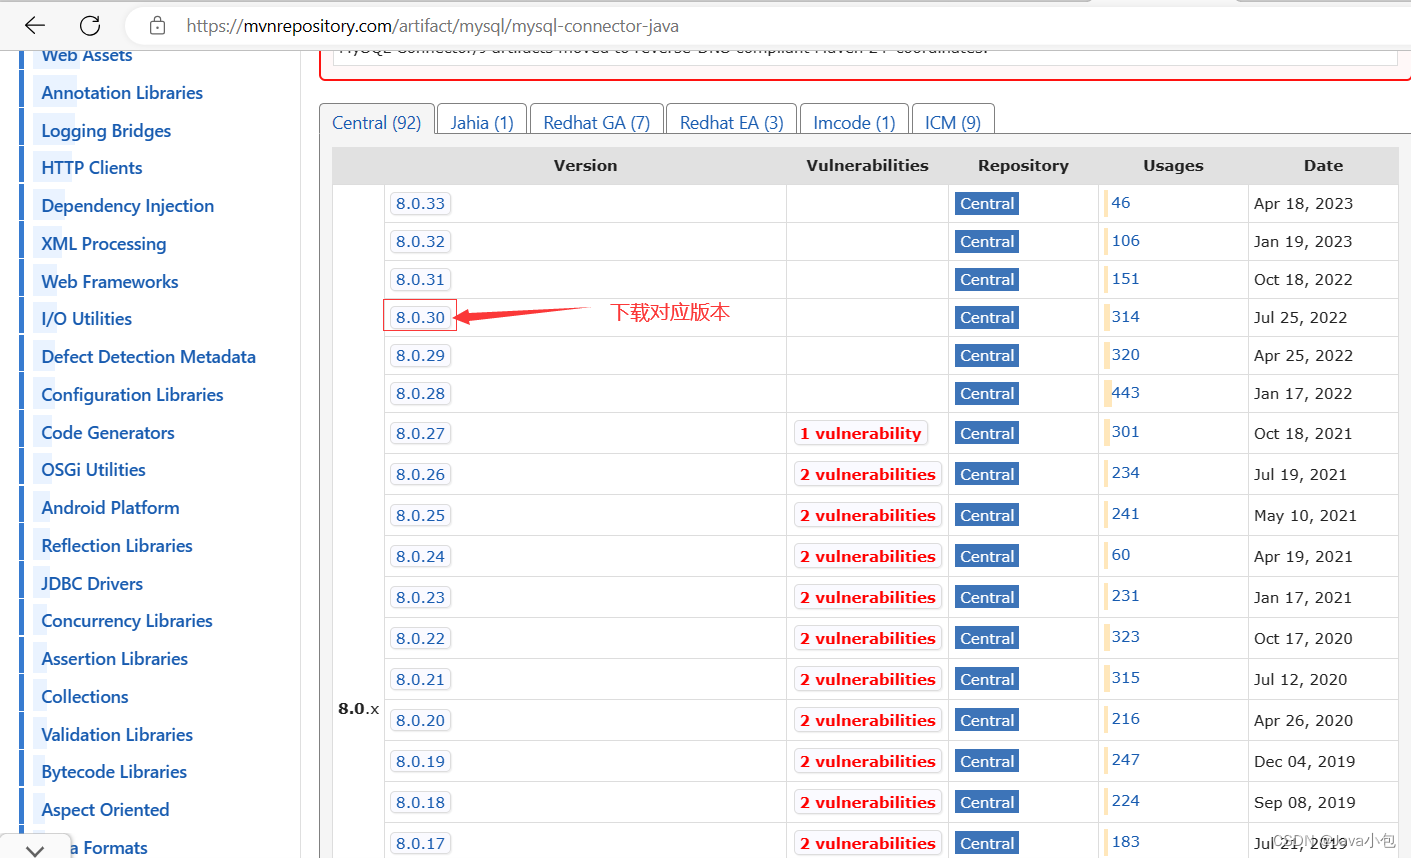Open I/O Utilities category
The width and height of the screenshot is (1411, 858).
click(87, 319)
